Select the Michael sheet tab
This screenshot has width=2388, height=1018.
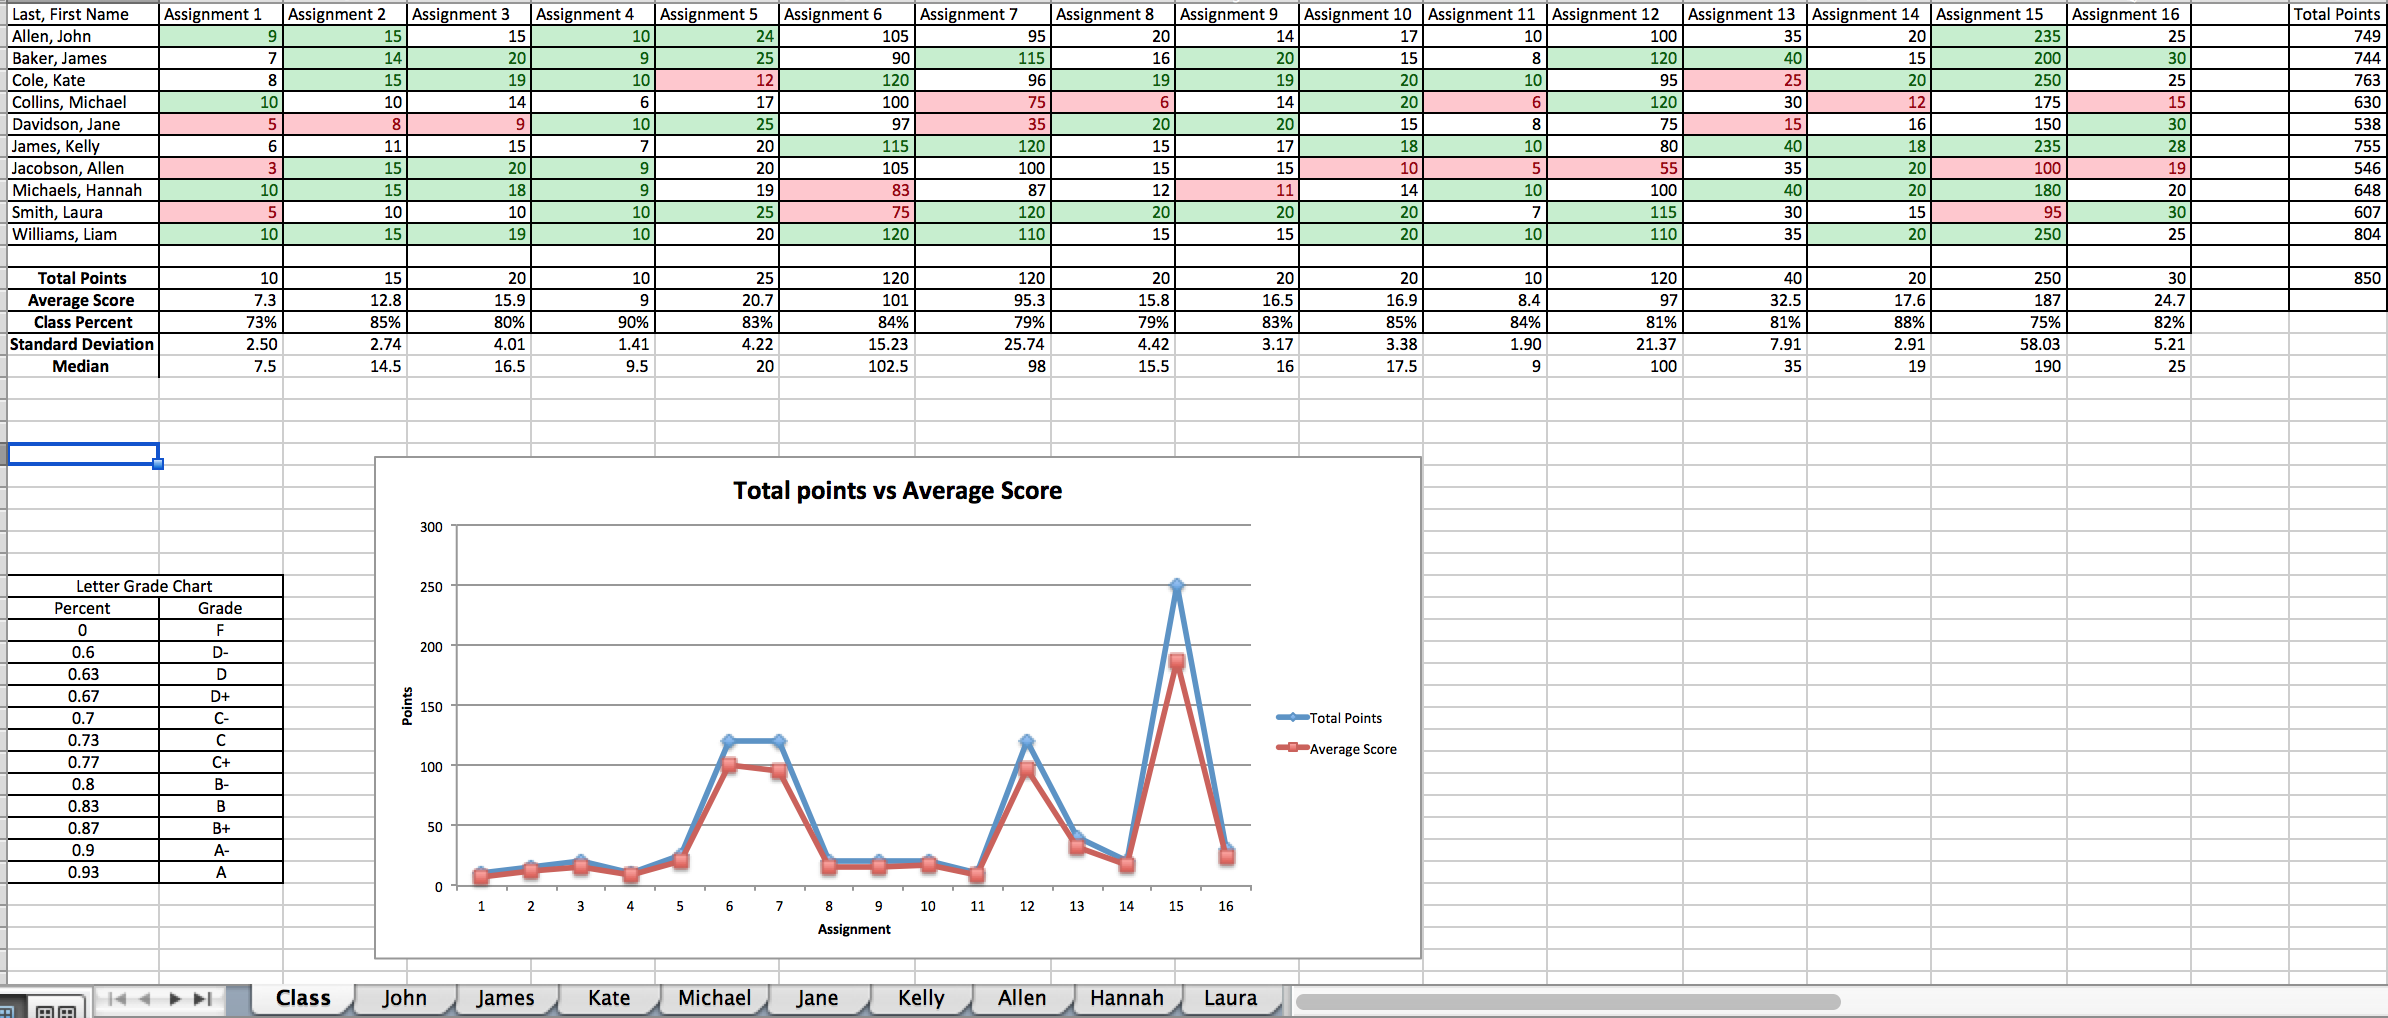coord(714,998)
